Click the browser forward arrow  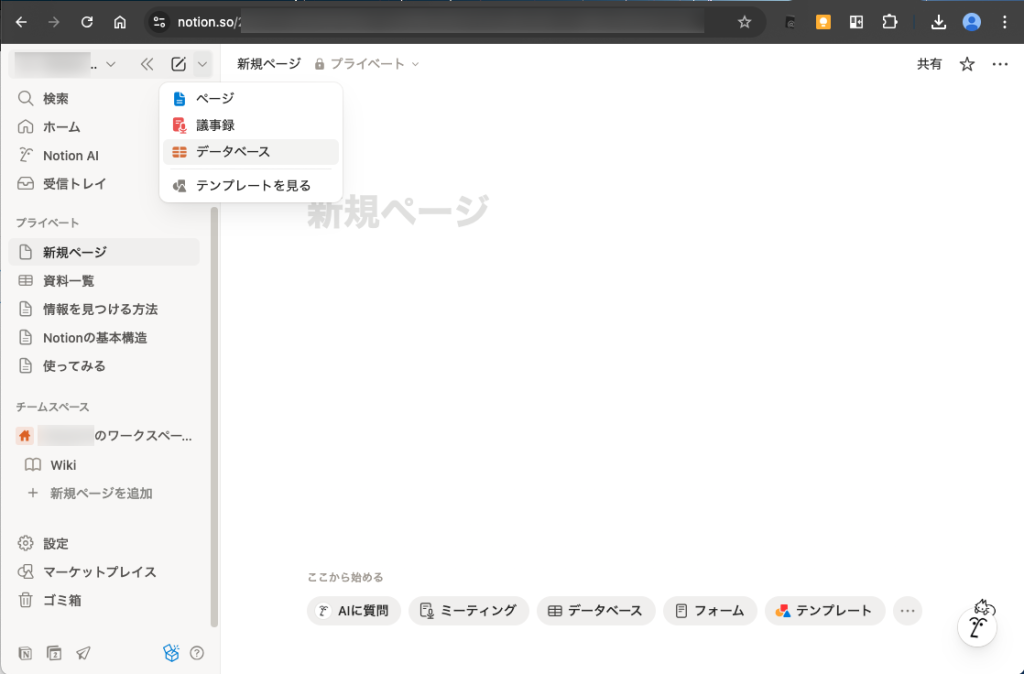pyautogui.click(x=54, y=22)
